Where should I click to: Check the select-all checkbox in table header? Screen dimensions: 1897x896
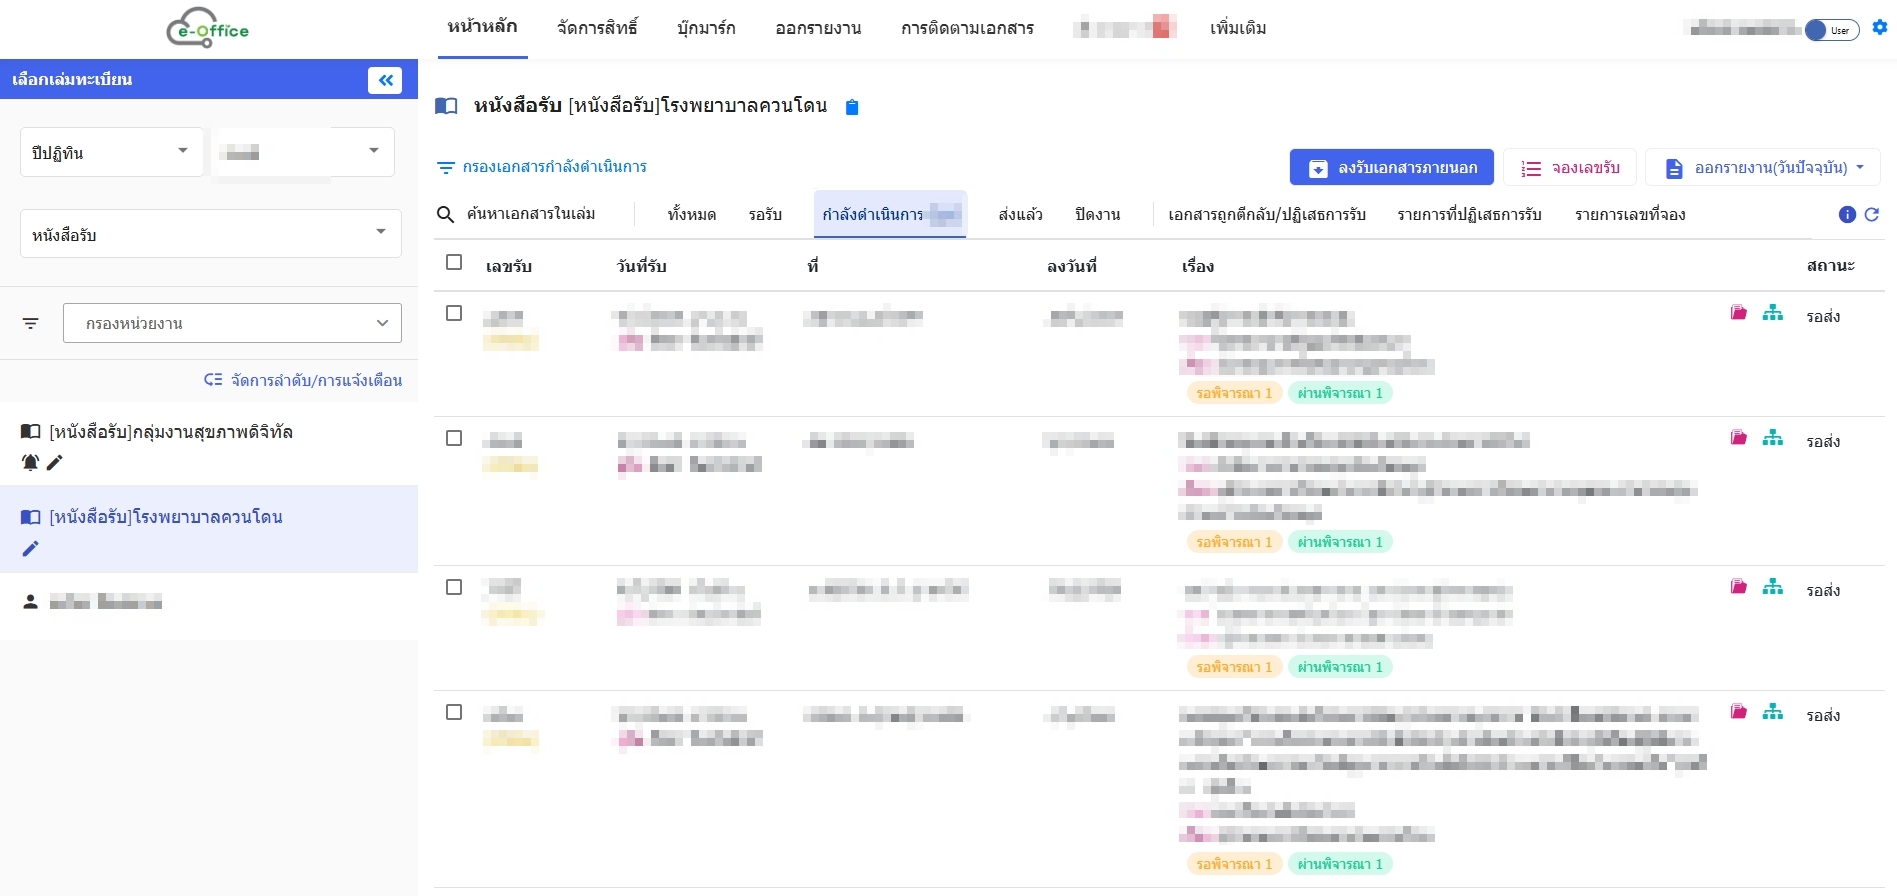(x=454, y=262)
